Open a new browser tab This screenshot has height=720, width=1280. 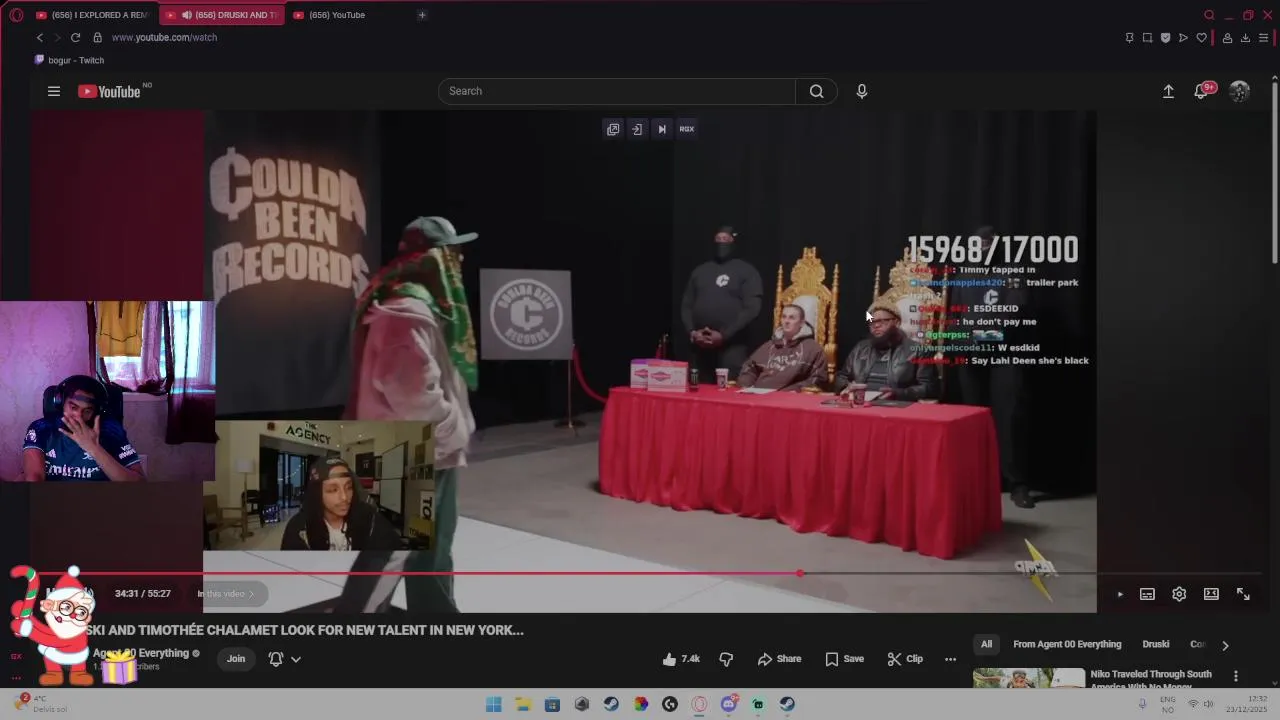click(x=422, y=15)
